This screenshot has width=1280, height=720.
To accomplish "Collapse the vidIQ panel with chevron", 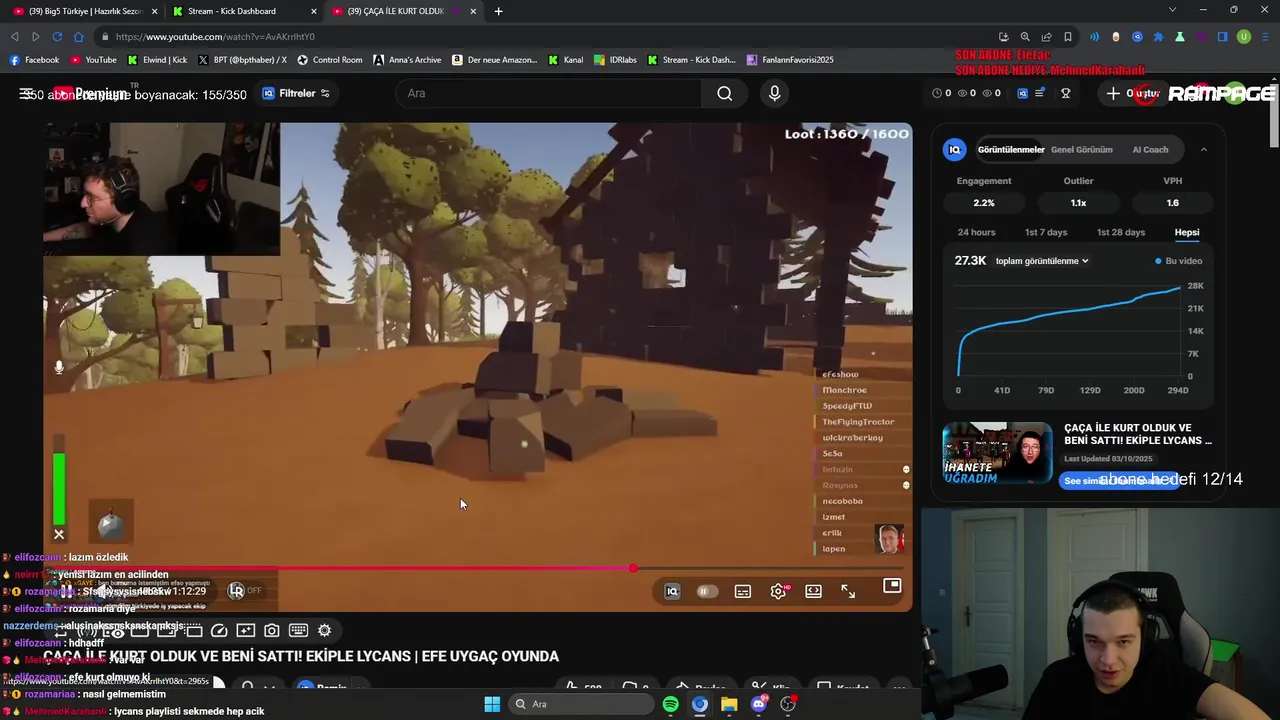I will tap(1203, 150).
